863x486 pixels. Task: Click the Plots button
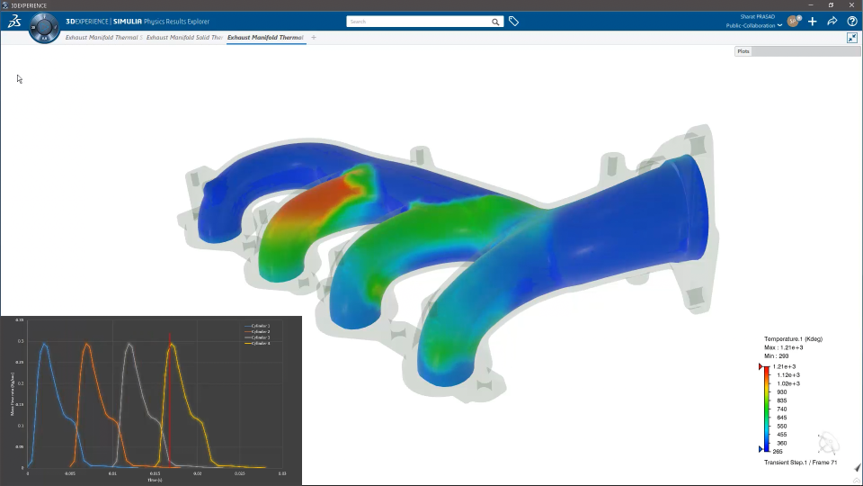743,51
